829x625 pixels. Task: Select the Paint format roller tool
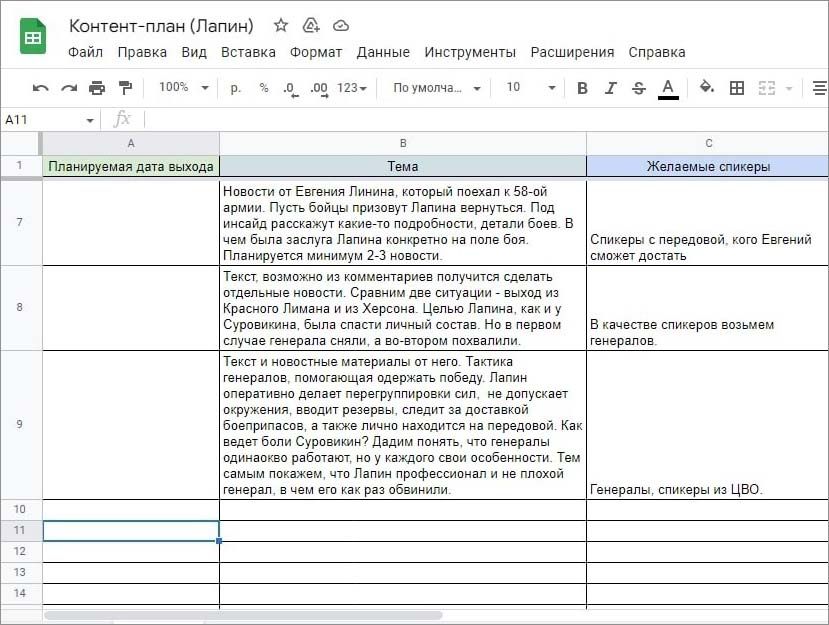click(x=125, y=88)
